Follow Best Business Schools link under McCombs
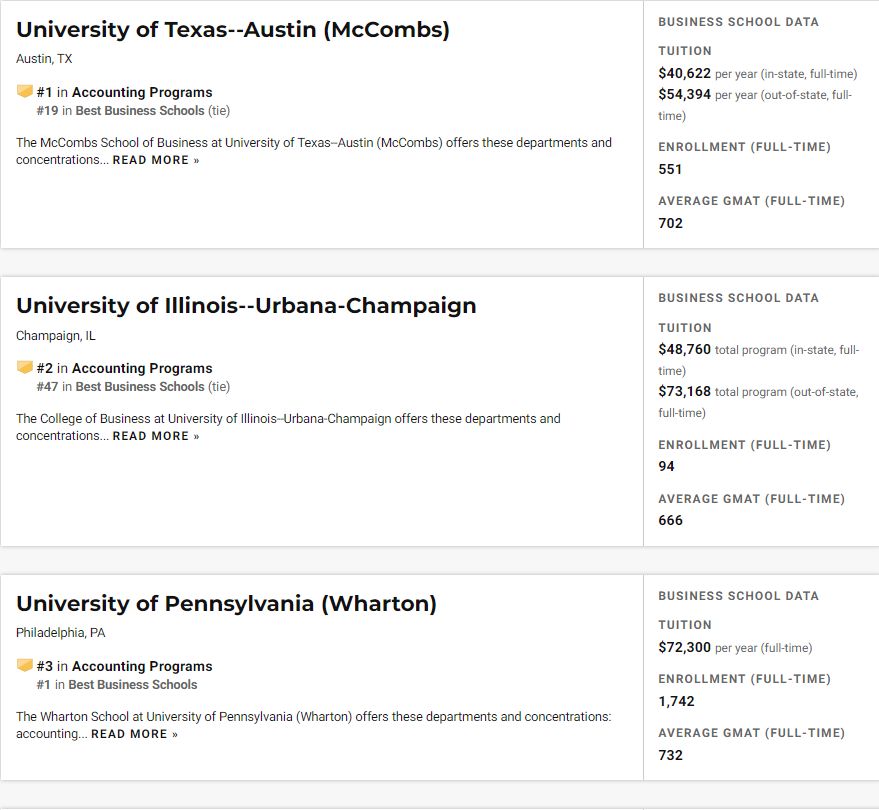This screenshot has height=810, width=879. [x=140, y=111]
